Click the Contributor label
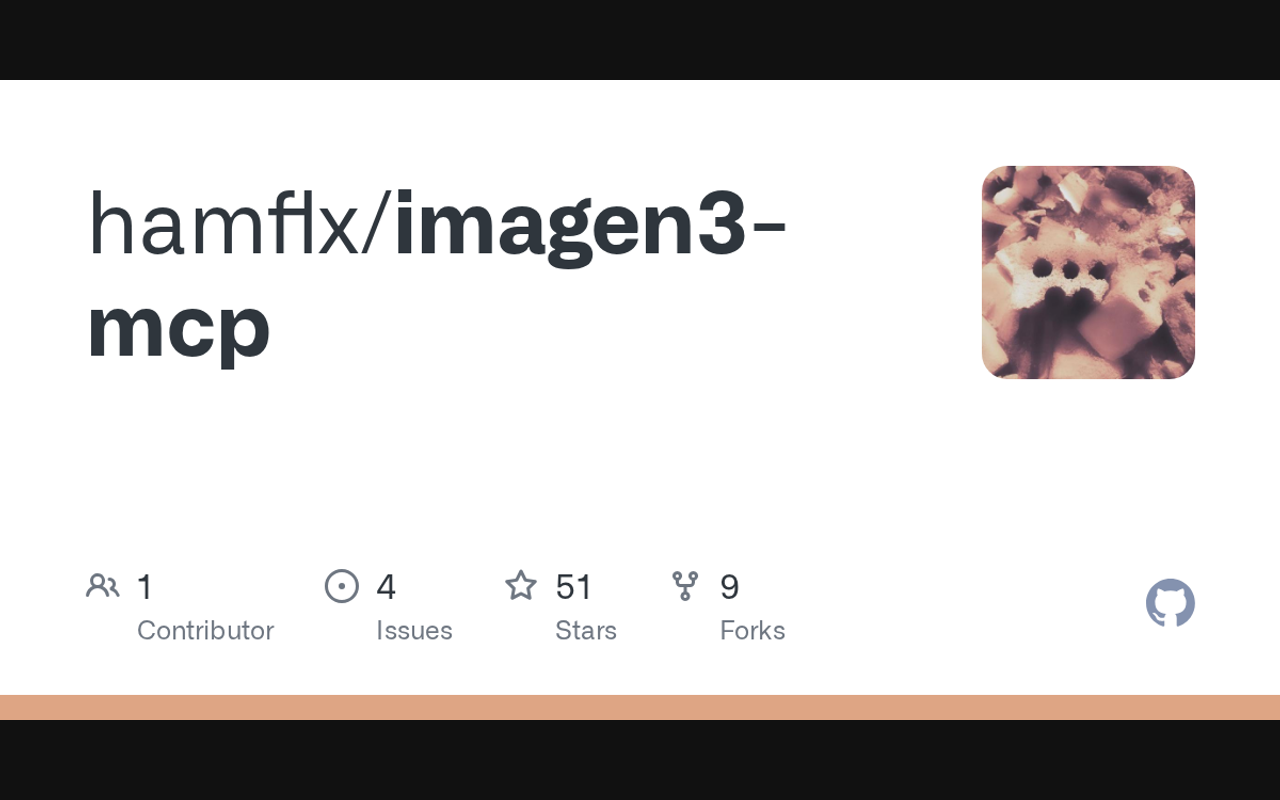Screen dimensions: 1280x800 coord(205,631)
